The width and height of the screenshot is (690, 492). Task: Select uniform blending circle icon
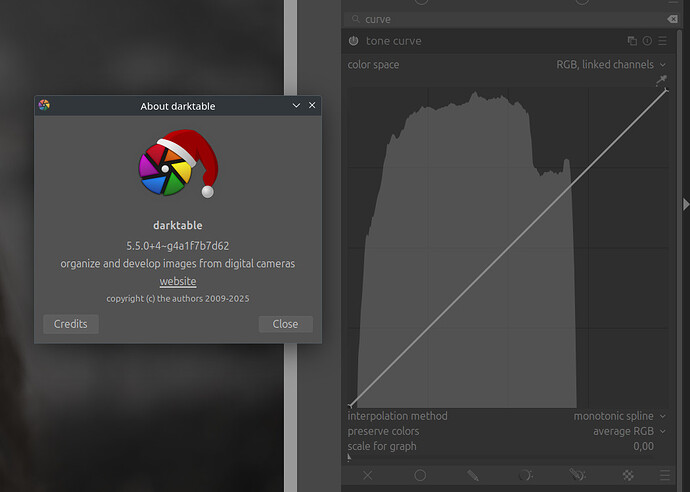pos(420,475)
